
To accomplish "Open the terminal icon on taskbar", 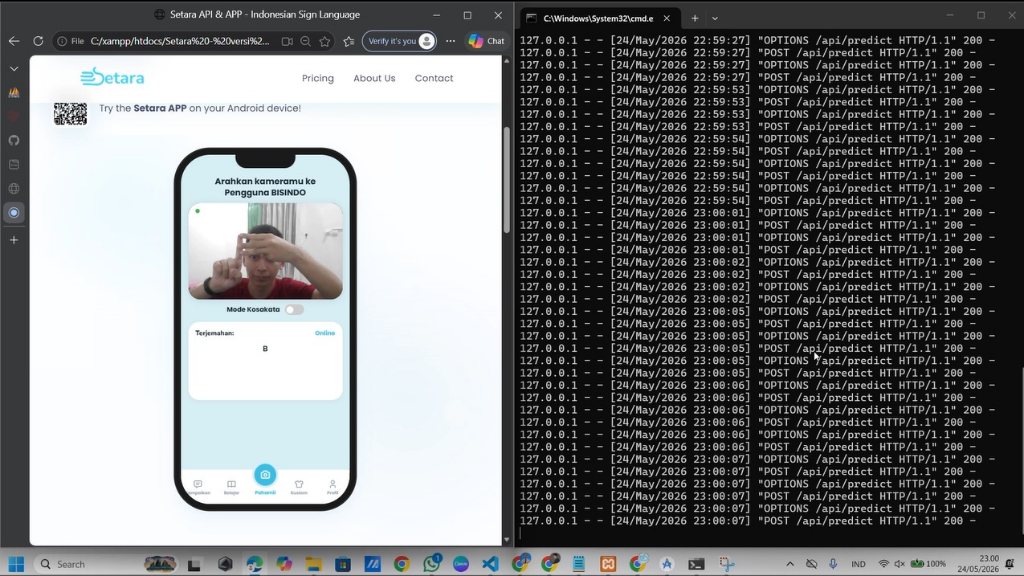I will coord(696,564).
